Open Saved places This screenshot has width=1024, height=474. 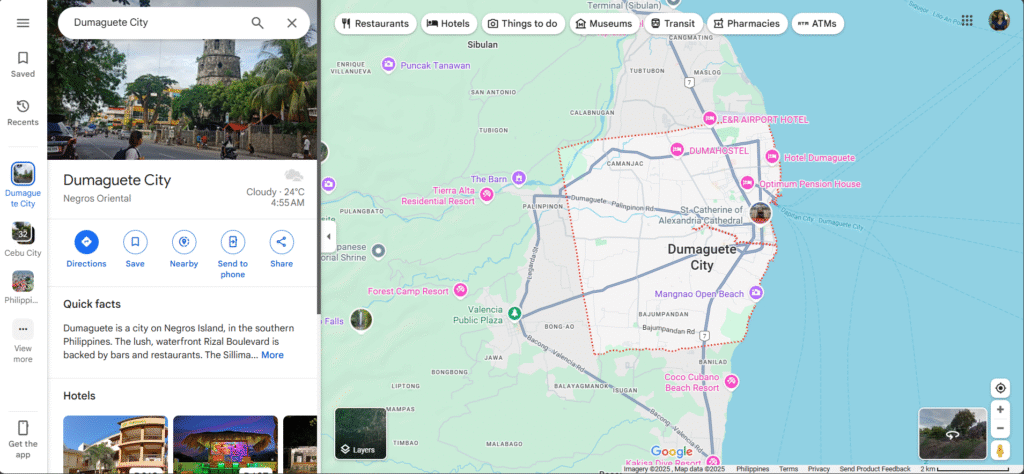23,65
